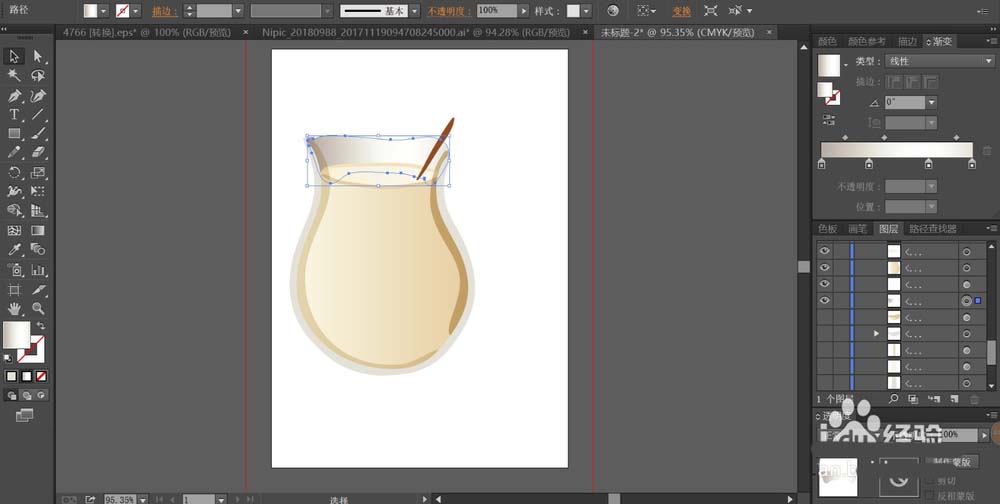Select the Rectangle tool
Image resolution: width=1000 pixels, height=504 pixels.
(14, 134)
